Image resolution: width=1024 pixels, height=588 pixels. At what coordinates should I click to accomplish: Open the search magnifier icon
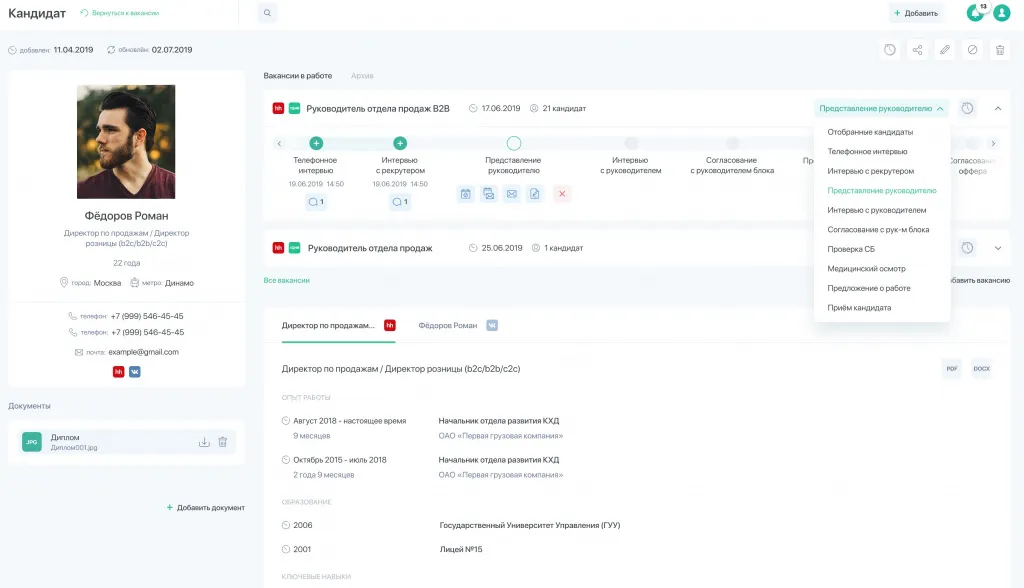pos(267,13)
